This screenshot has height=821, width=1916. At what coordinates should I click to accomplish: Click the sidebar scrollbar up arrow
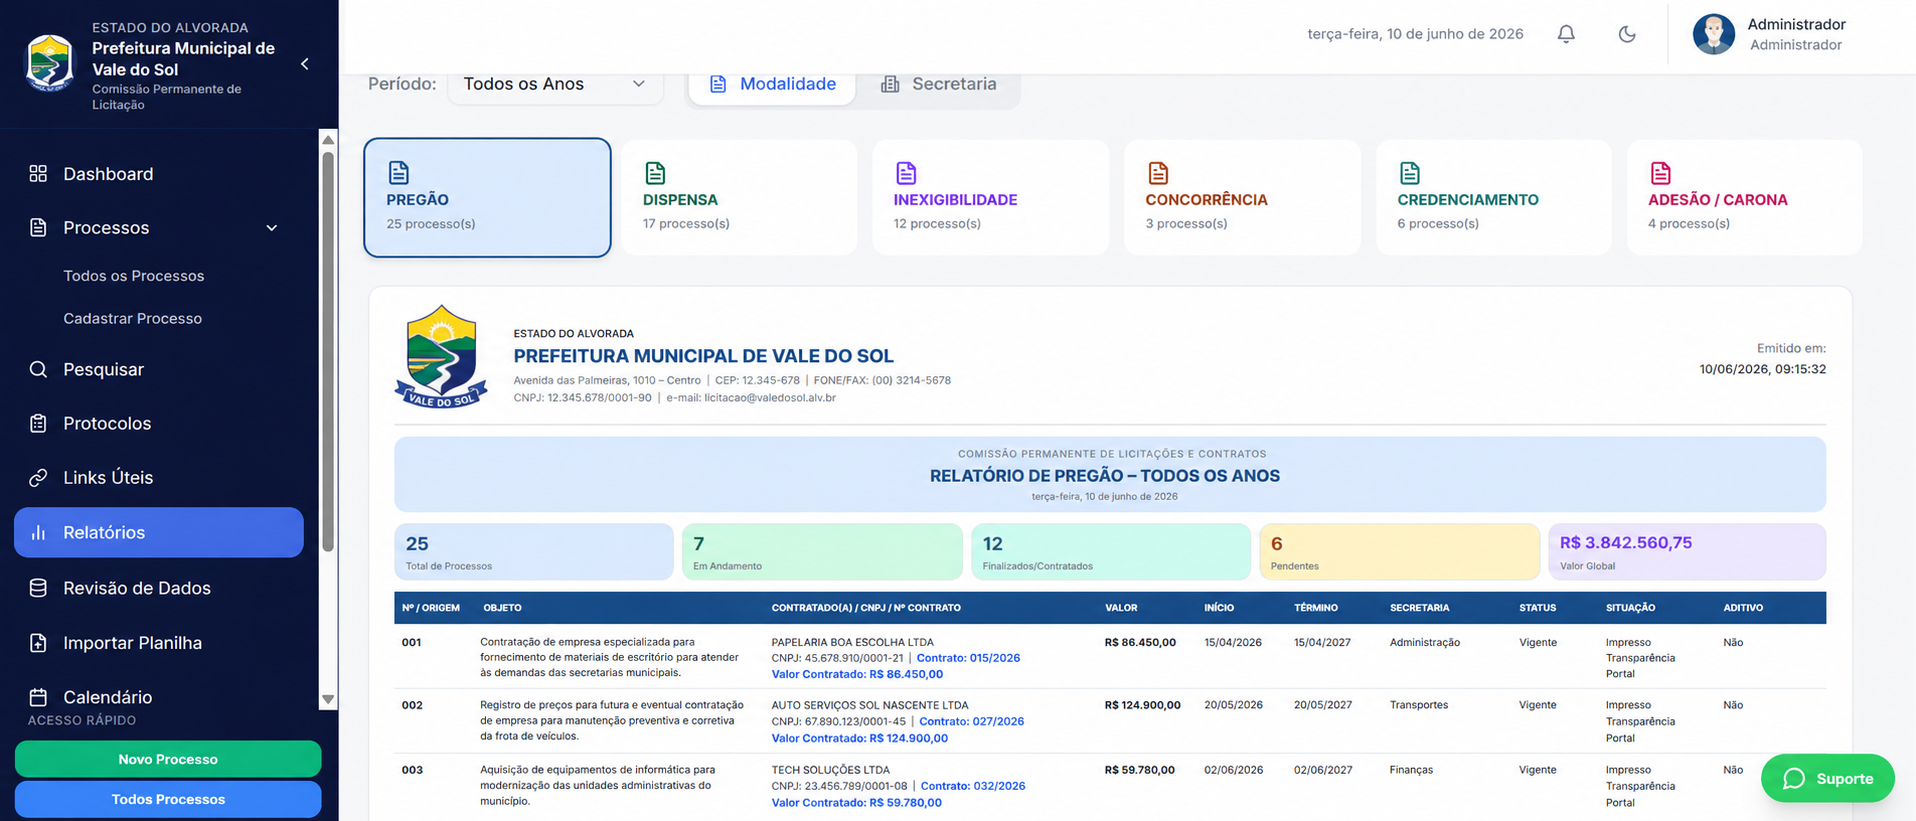point(328,140)
